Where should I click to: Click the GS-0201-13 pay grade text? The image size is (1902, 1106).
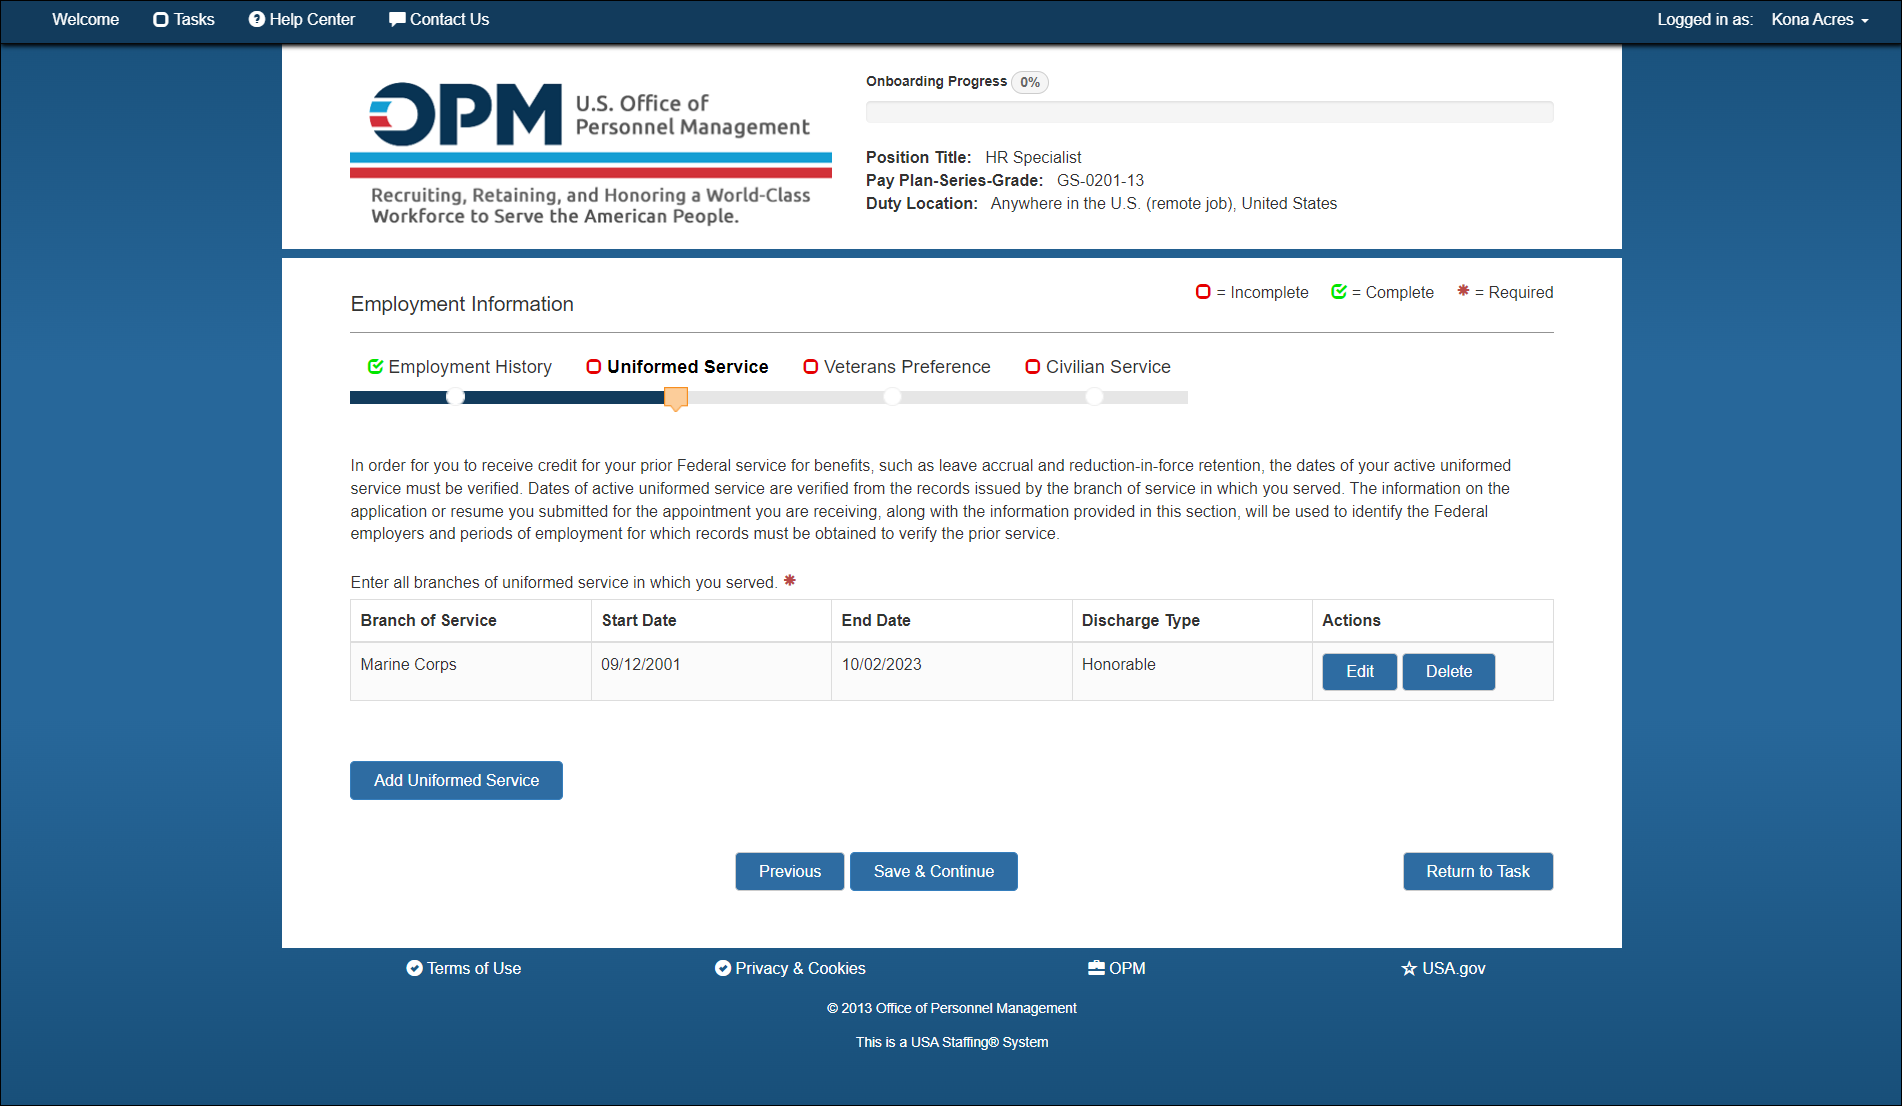[x=1100, y=181]
